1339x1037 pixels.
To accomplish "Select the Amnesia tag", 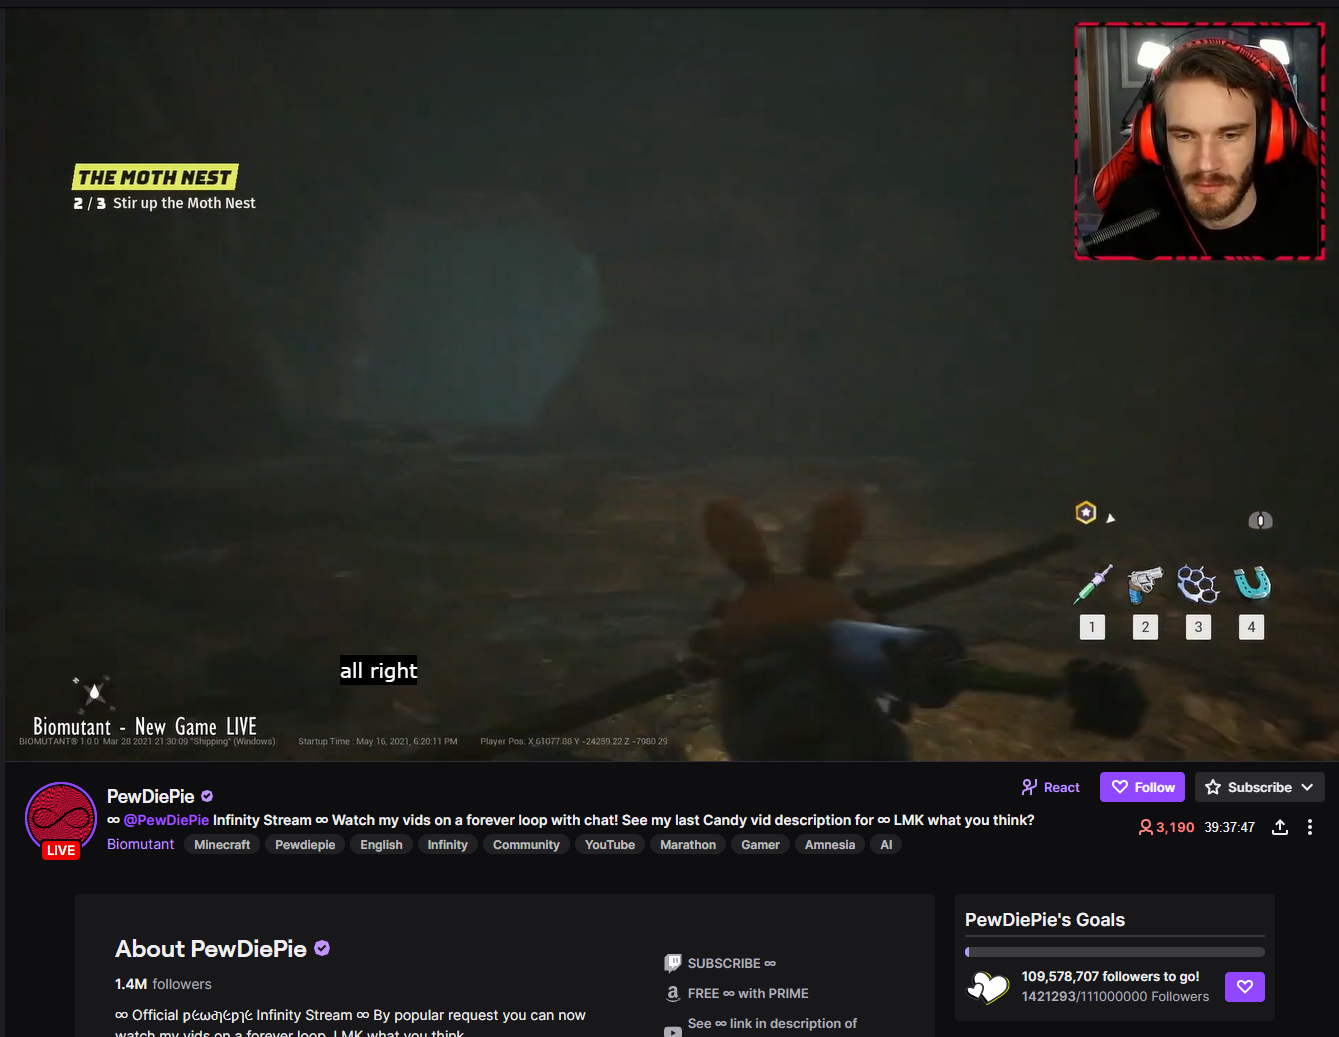I will (x=830, y=845).
